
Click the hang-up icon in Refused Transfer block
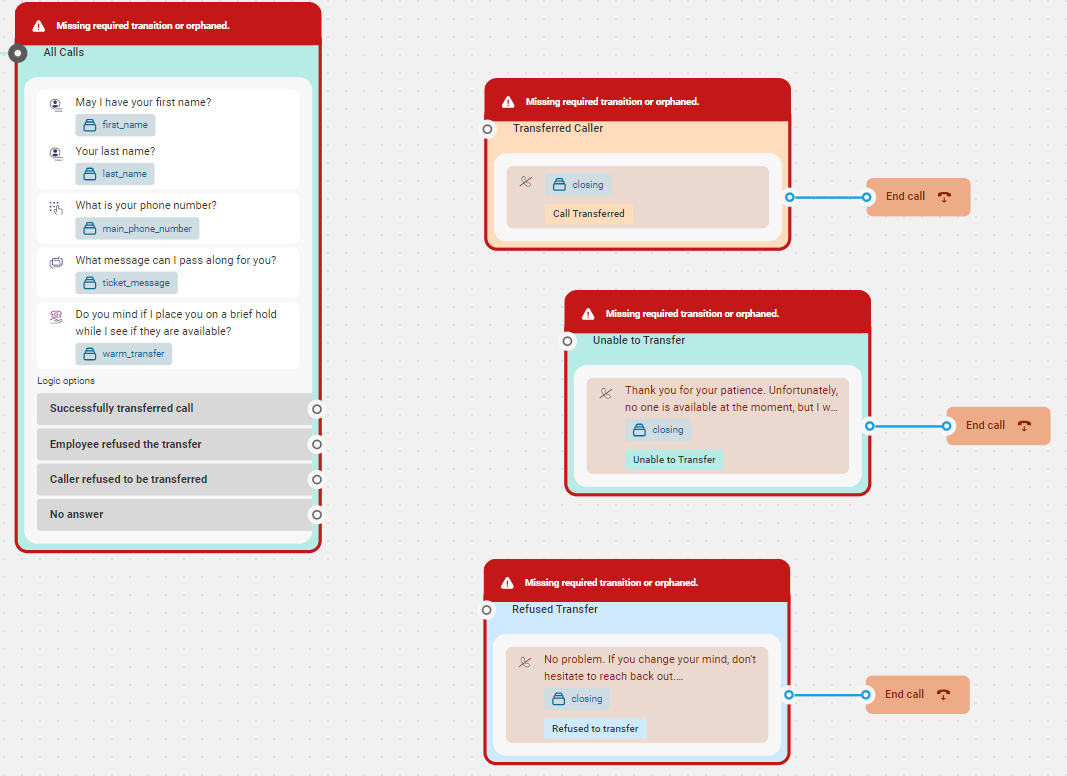[525, 662]
